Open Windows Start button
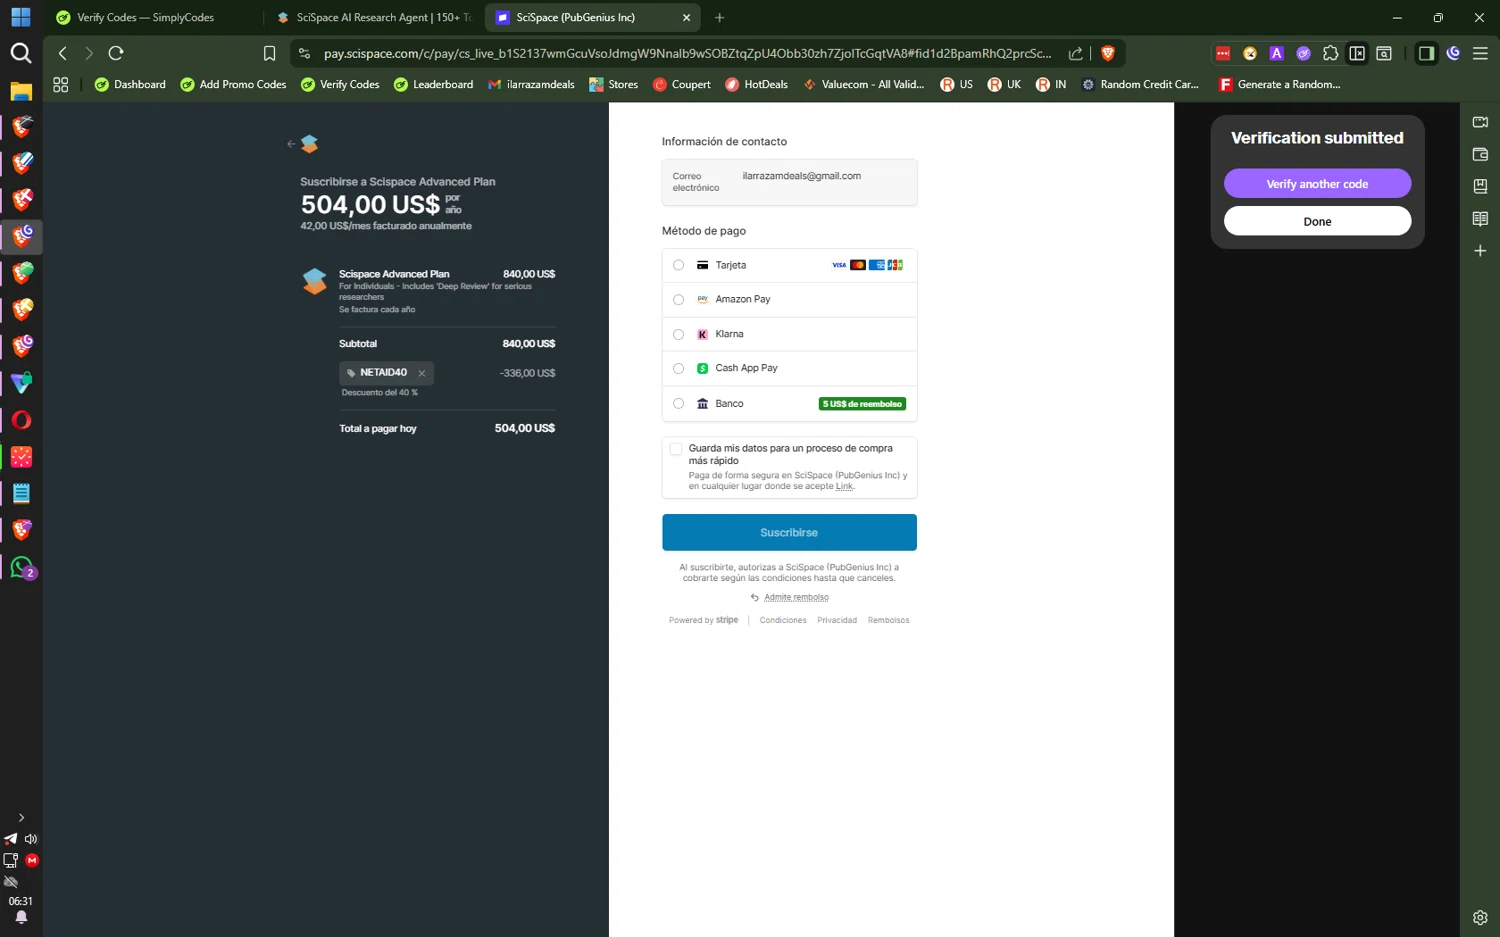Screen dimensions: 1500x937 (21, 17)
